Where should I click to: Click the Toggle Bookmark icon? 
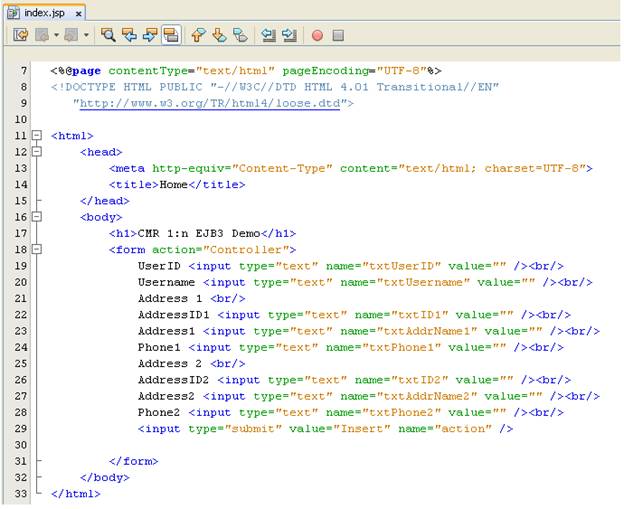pyautogui.click(x=240, y=35)
